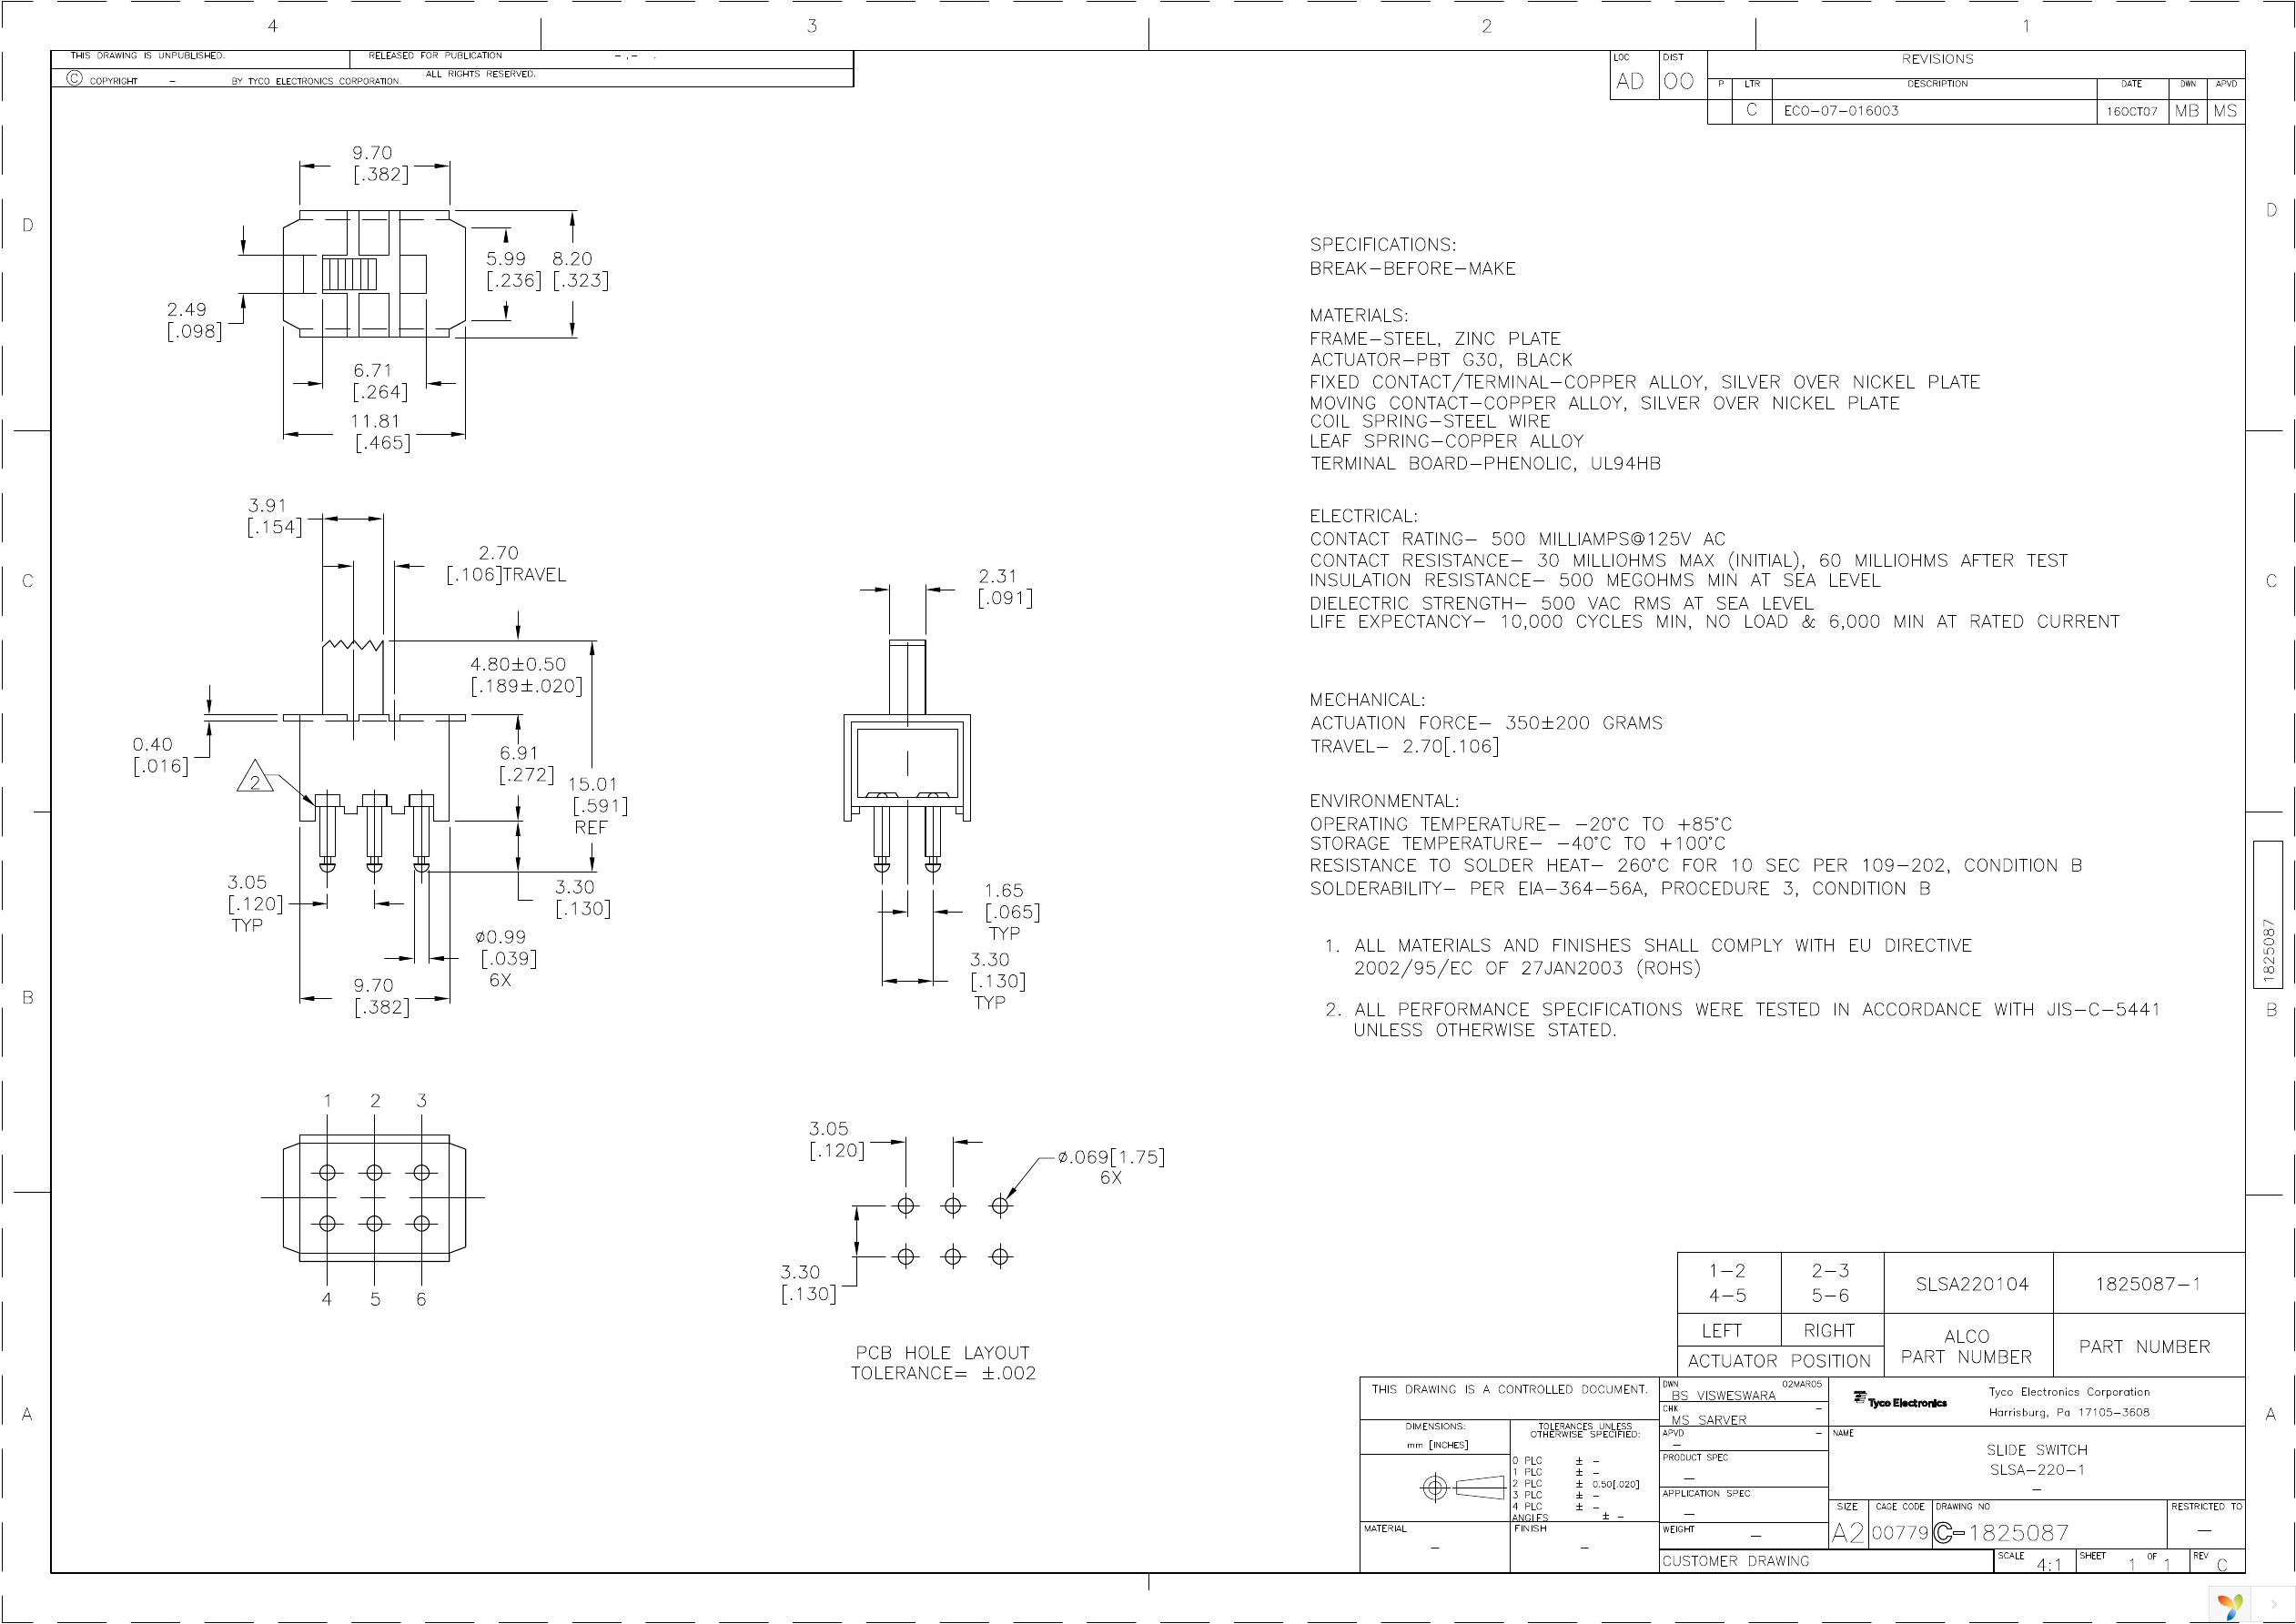
Task: Select the '2.70 [.106]TRAVEL' dimension
Action: [x=506, y=564]
